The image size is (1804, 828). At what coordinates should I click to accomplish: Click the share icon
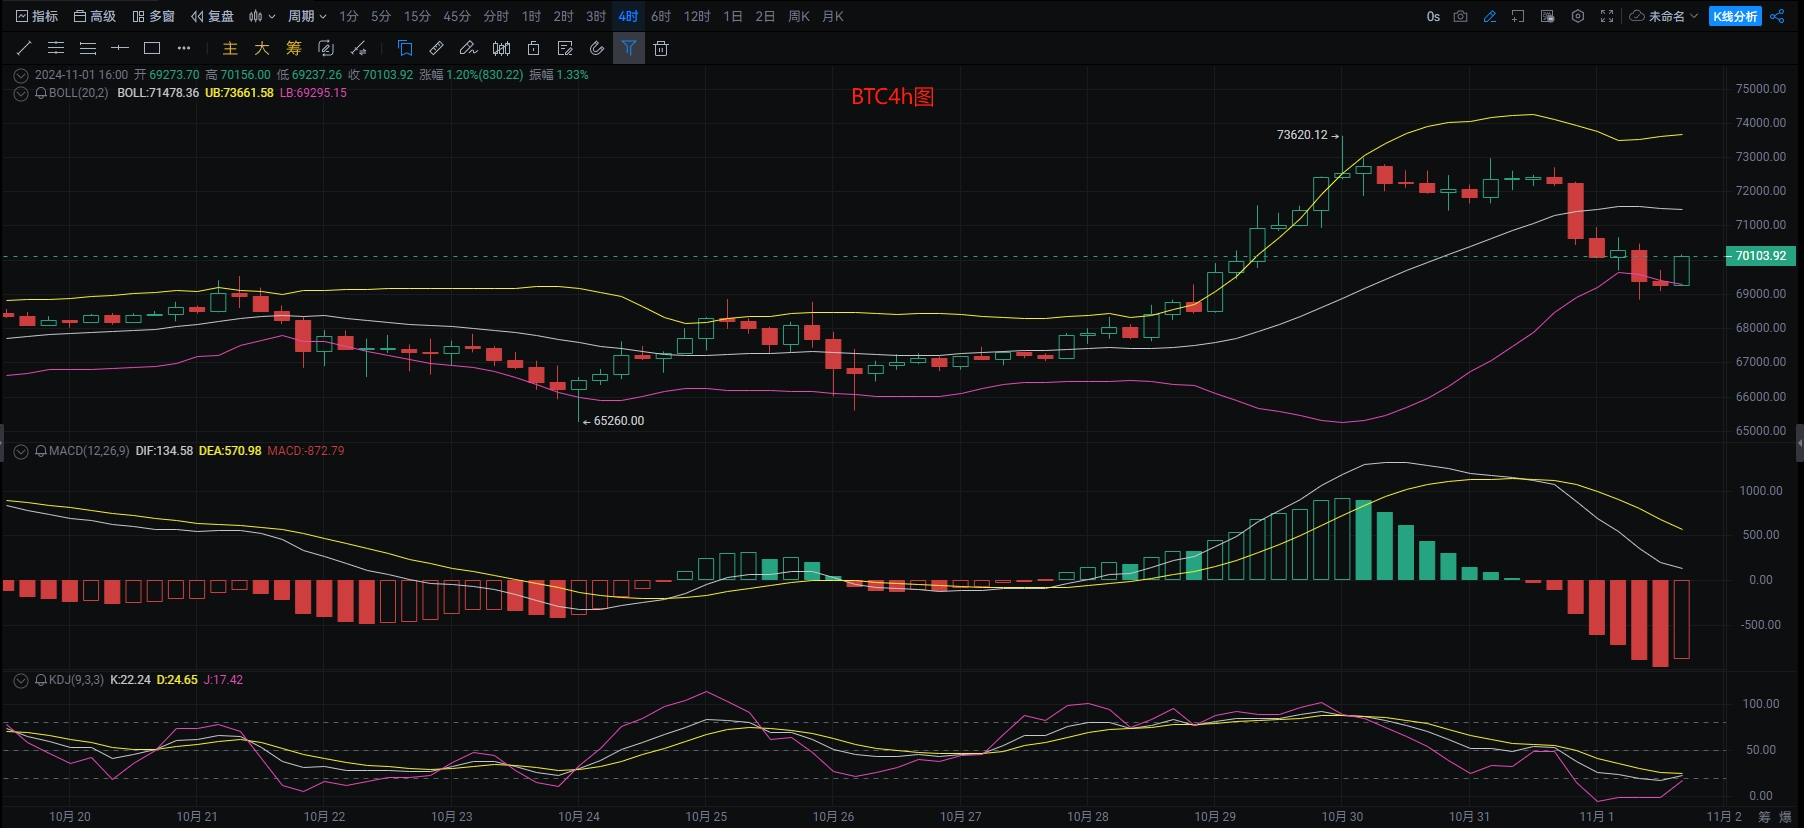[x=1777, y=16]
